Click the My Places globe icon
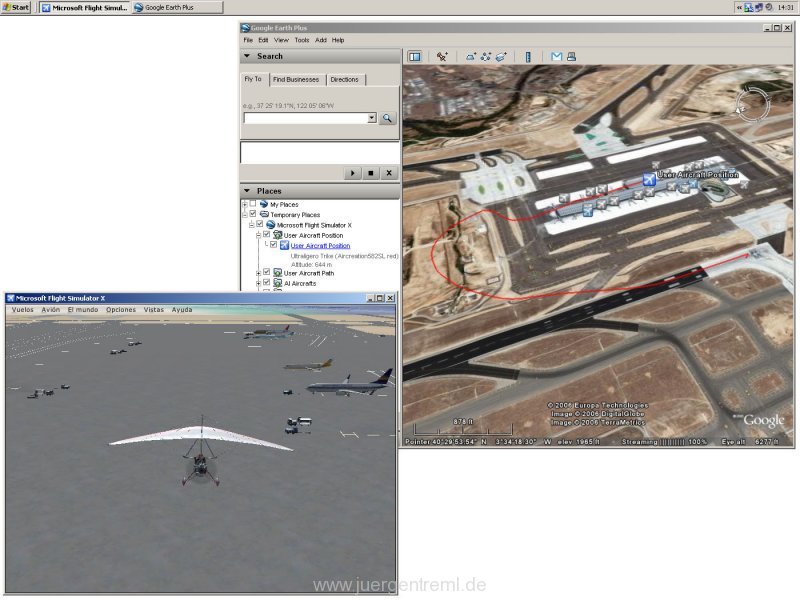Viewport: 800px width, 600px height. click(264, 204)
